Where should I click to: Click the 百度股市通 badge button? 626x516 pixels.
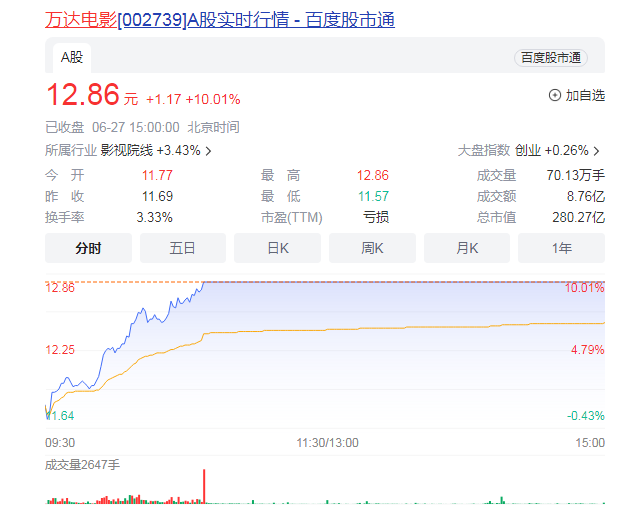tap(550, 58)
